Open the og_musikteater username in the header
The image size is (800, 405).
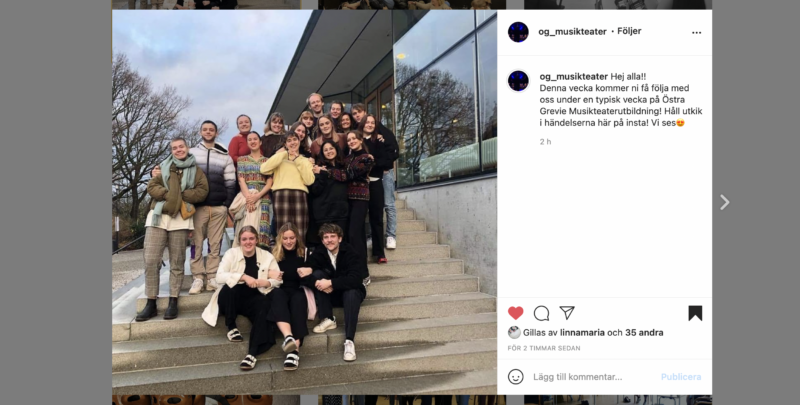point(572,32)
